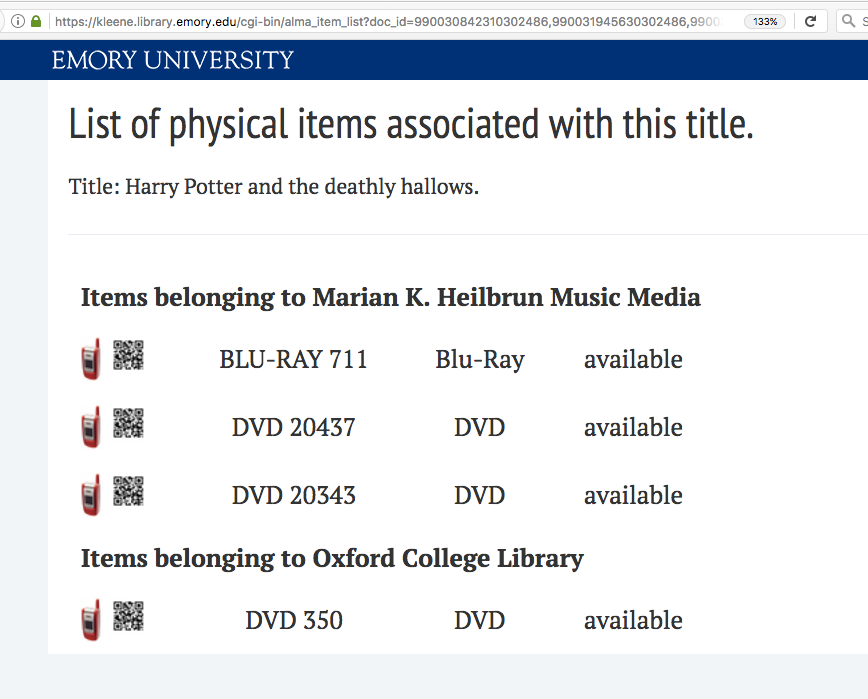Reset the 133% zoom level badge
Viewport: 868px width, 699px height.
(765, 22)
